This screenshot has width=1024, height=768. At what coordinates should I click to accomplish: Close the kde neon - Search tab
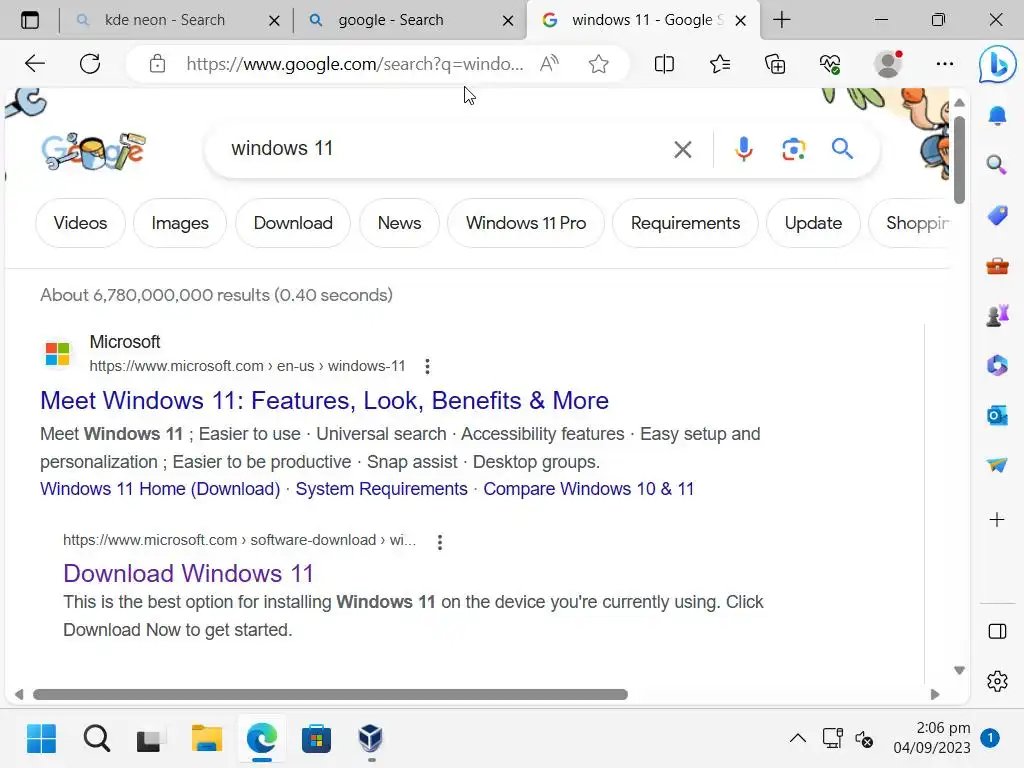274,21
